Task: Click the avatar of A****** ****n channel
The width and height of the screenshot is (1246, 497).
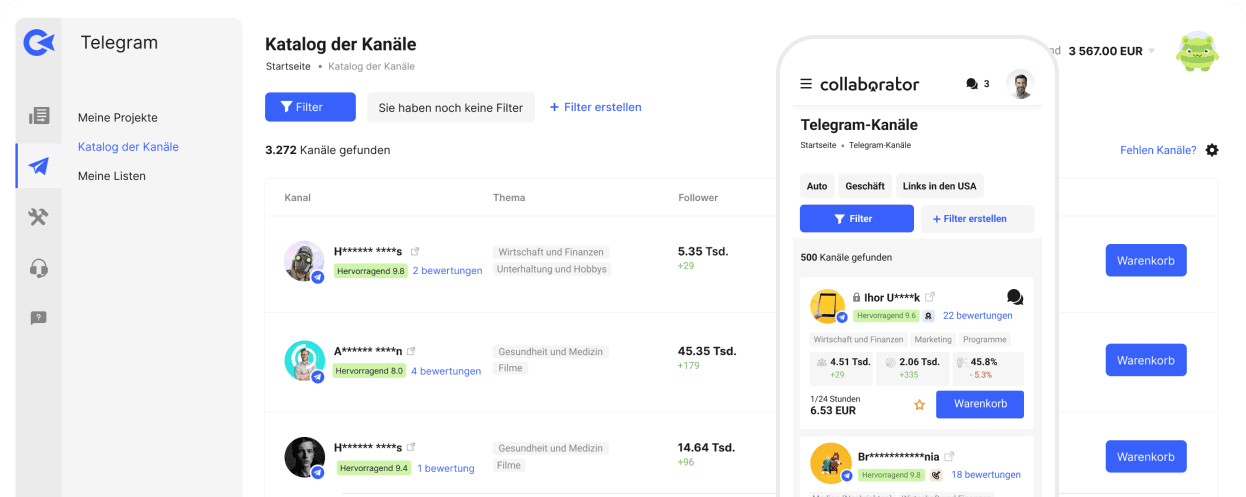Action: click(304, 360)
